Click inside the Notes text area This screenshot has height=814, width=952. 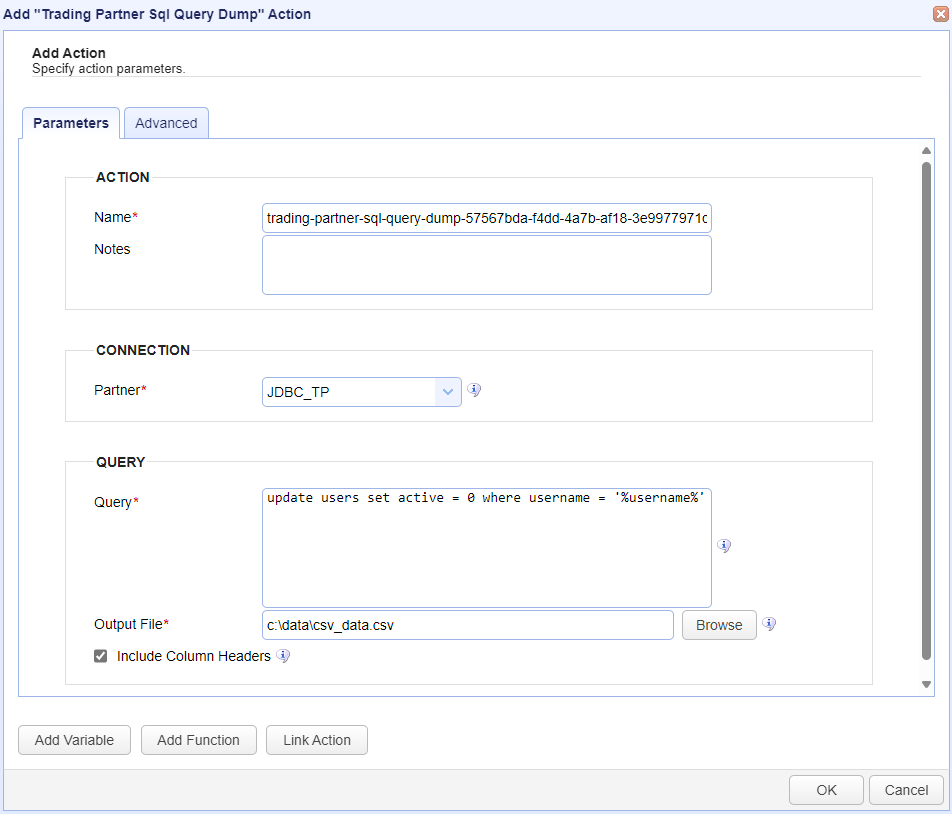(x=486, y=265)
